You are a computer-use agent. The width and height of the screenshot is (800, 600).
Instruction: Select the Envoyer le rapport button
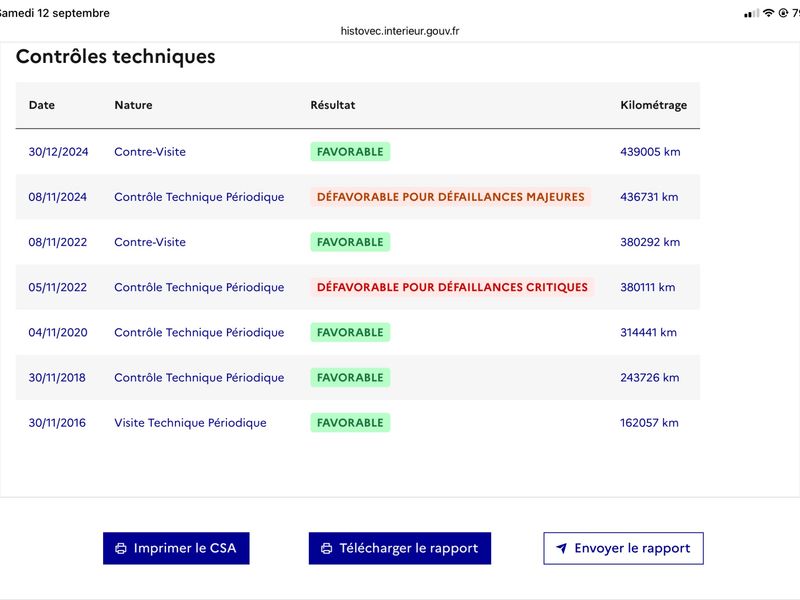(x=623, y=548)
